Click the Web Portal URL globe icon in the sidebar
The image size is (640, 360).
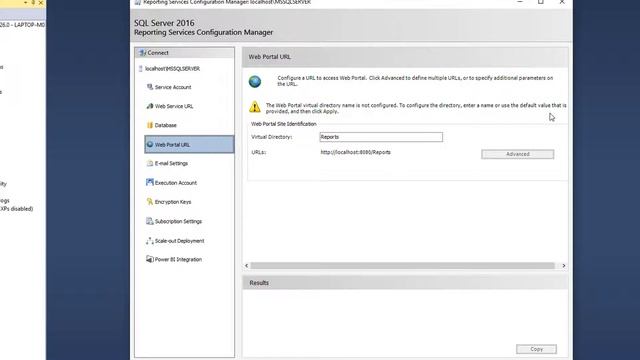coord(150,144)
